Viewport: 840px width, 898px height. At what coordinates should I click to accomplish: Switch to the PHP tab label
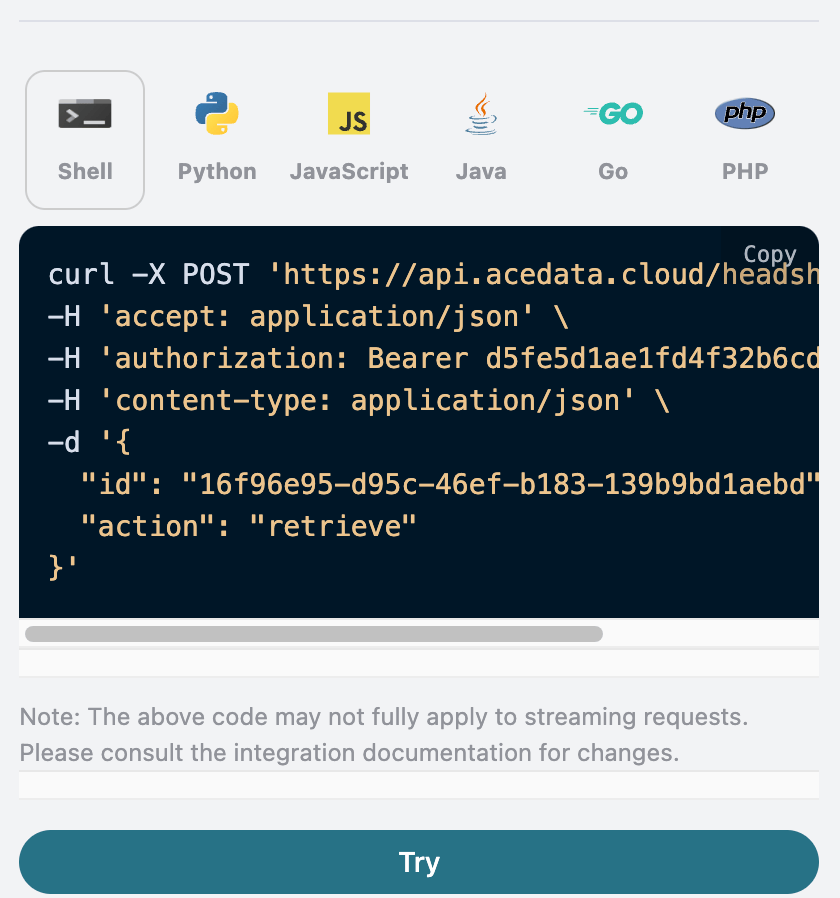[x=745, y=171]
